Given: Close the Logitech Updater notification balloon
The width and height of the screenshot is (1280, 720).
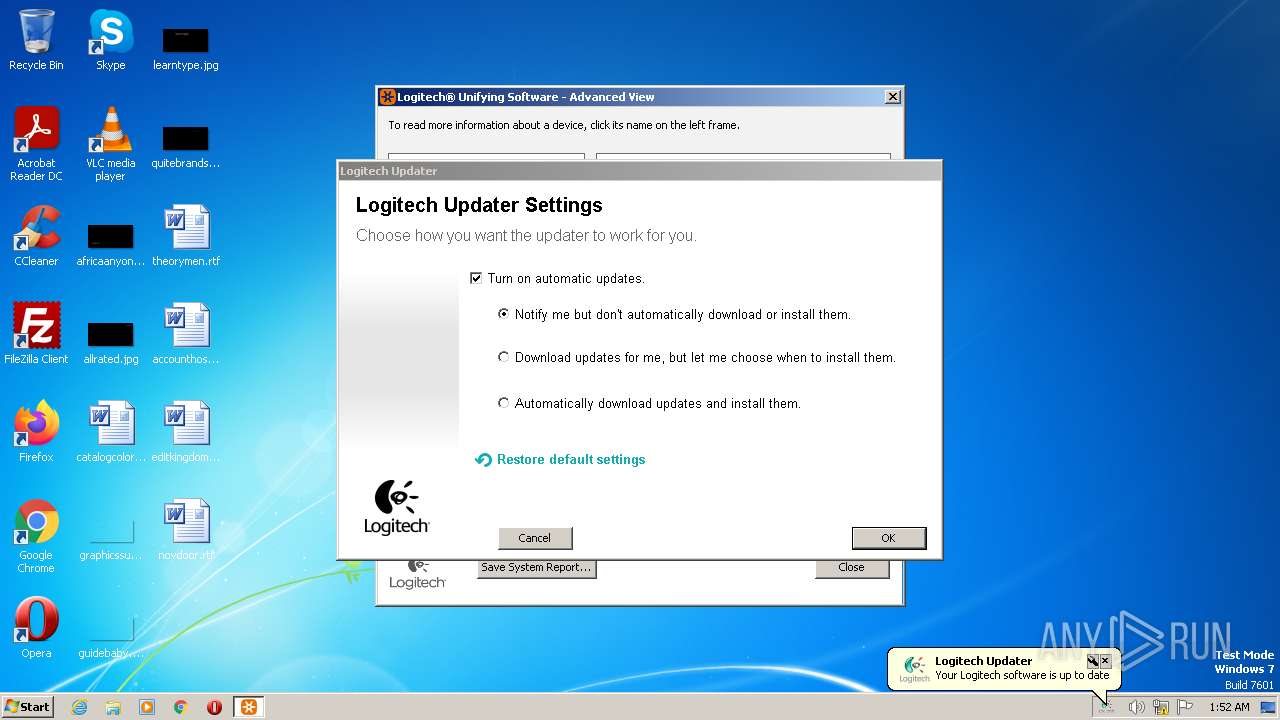Looking at the screenshot, I should pos(1105,661).
